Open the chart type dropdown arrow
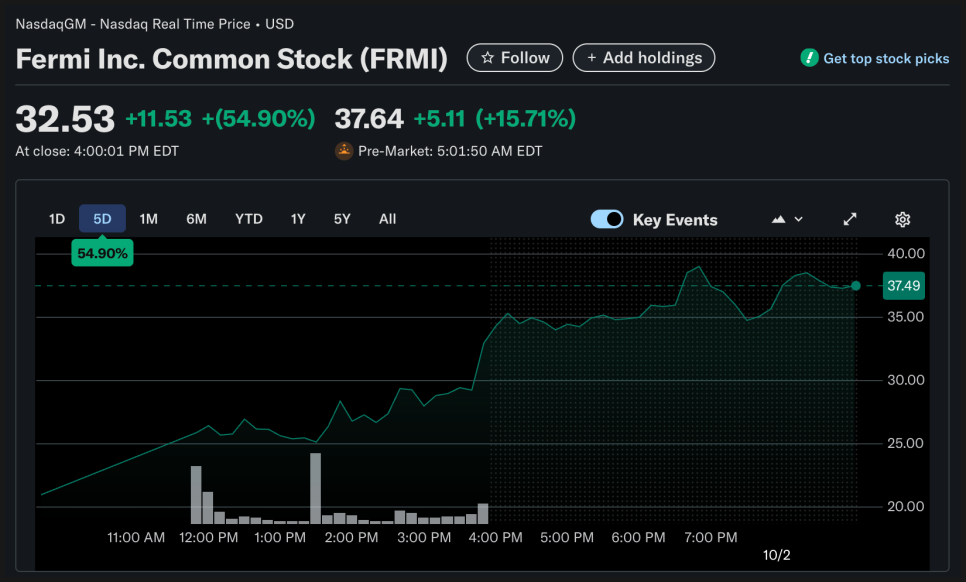 798,219
